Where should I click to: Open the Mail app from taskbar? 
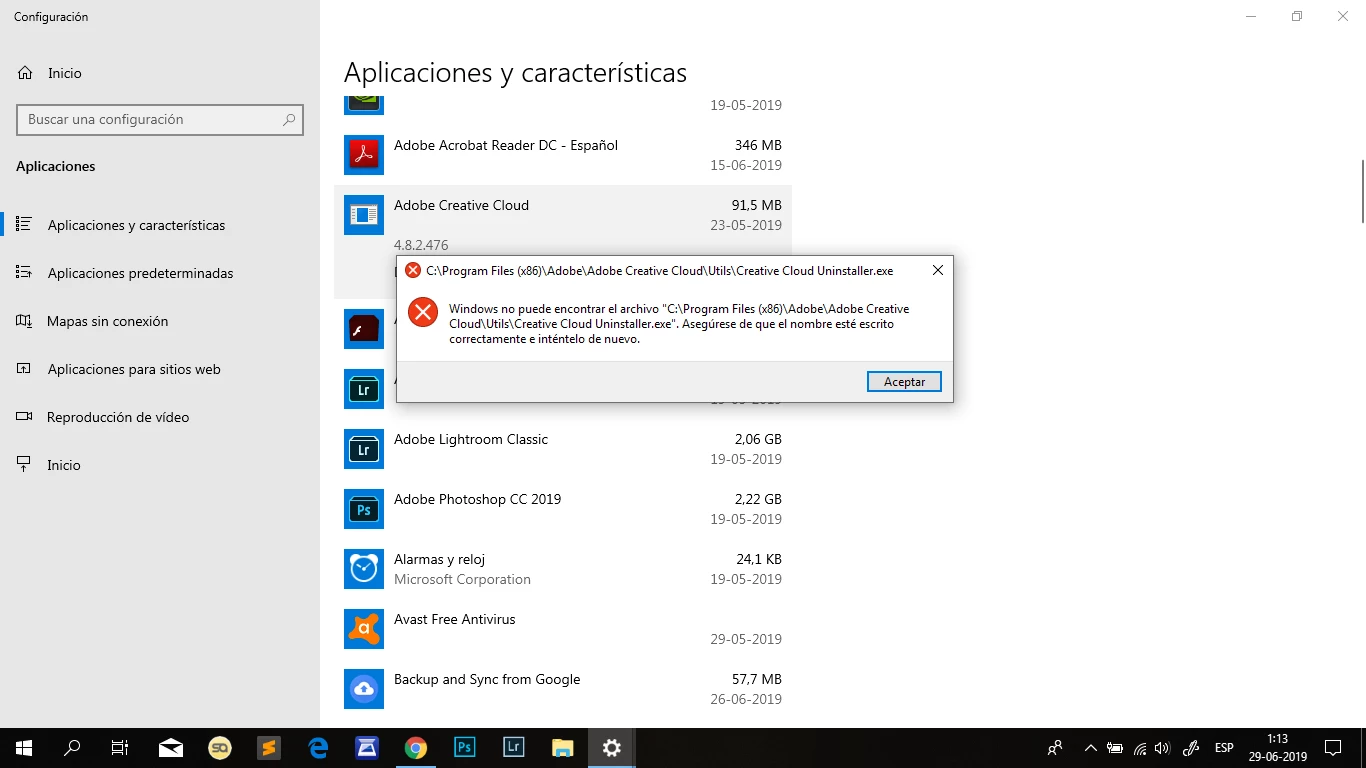tap(171, 748)
